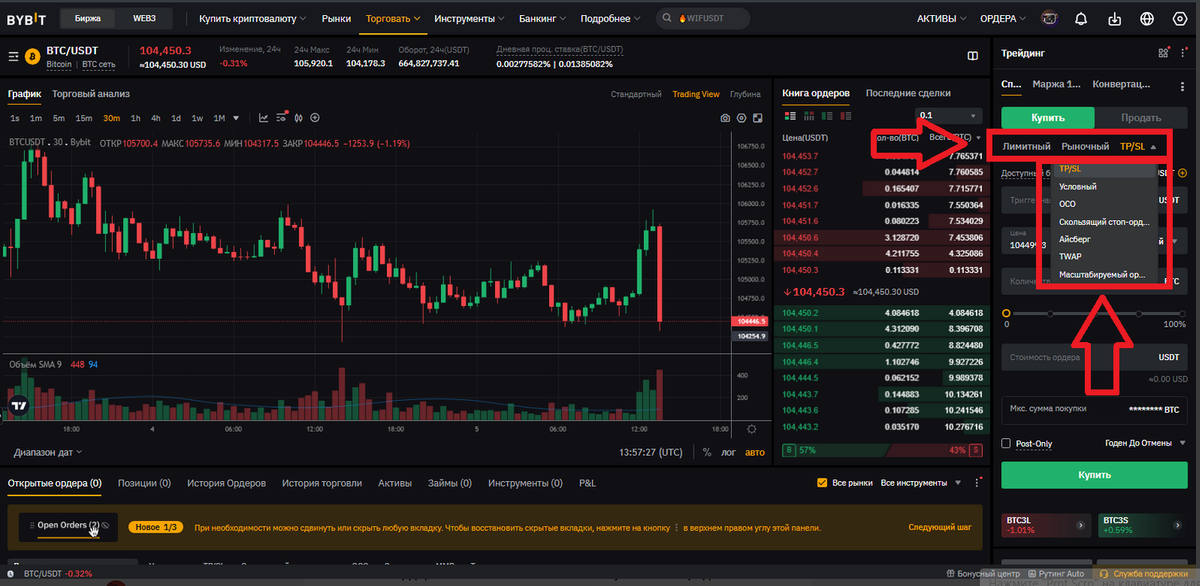Expand the Инструменты dropdown
The image size is (1200, 586).
click(x=469, y=18)
